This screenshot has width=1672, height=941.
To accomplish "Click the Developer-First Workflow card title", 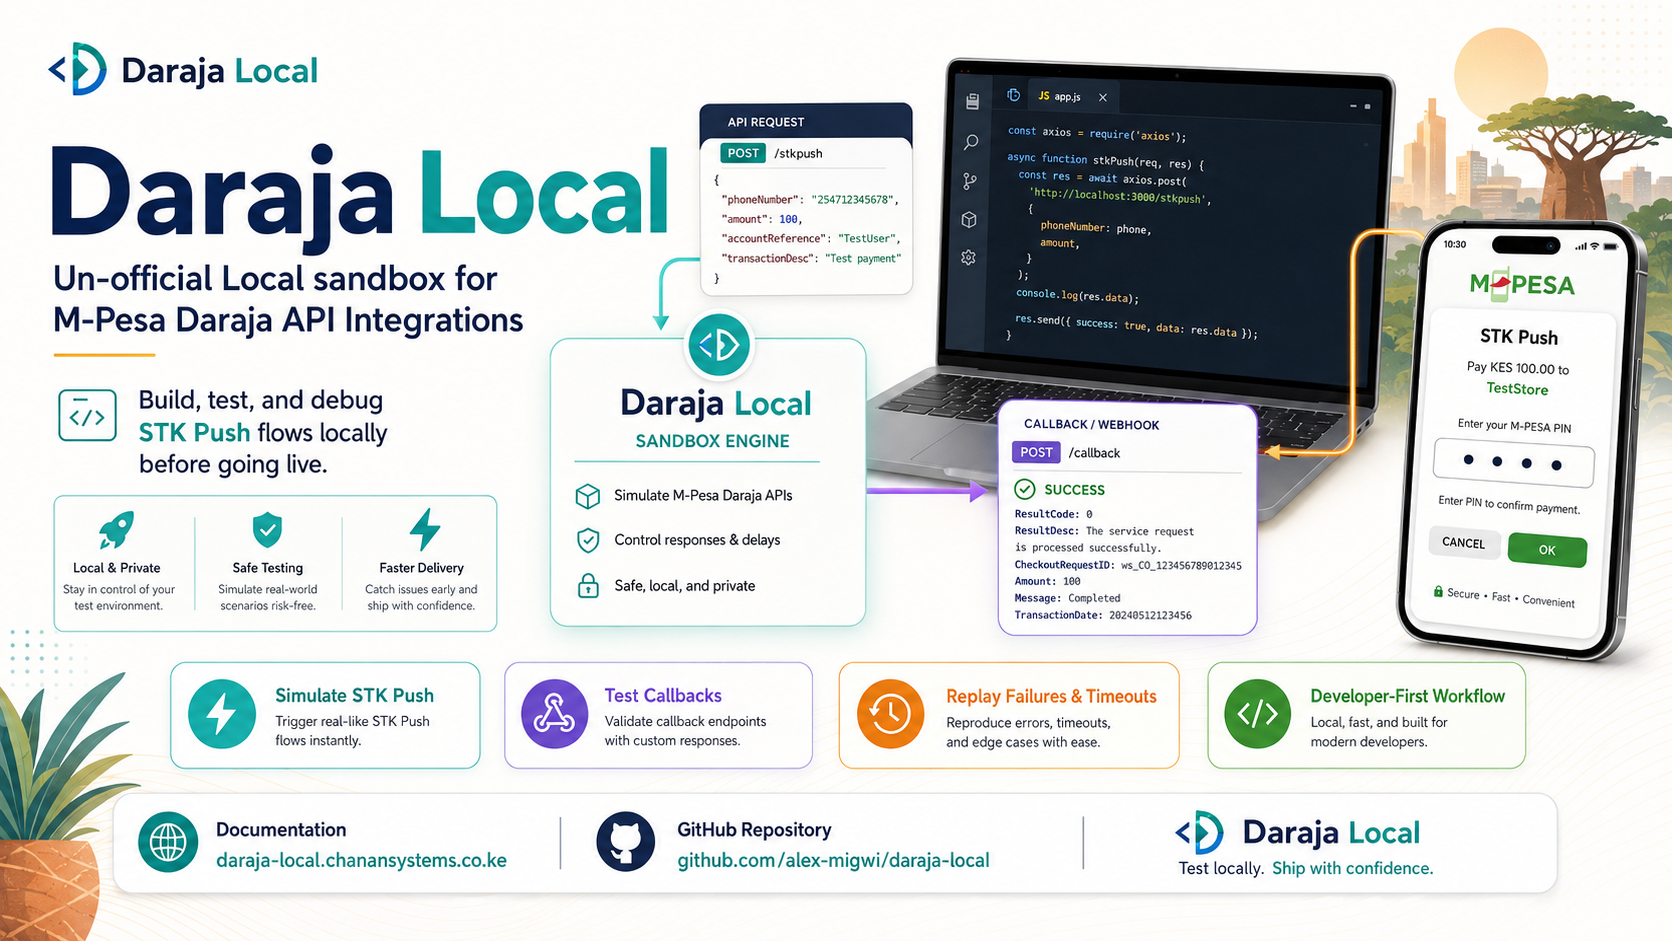I will tap(1407, 696).
